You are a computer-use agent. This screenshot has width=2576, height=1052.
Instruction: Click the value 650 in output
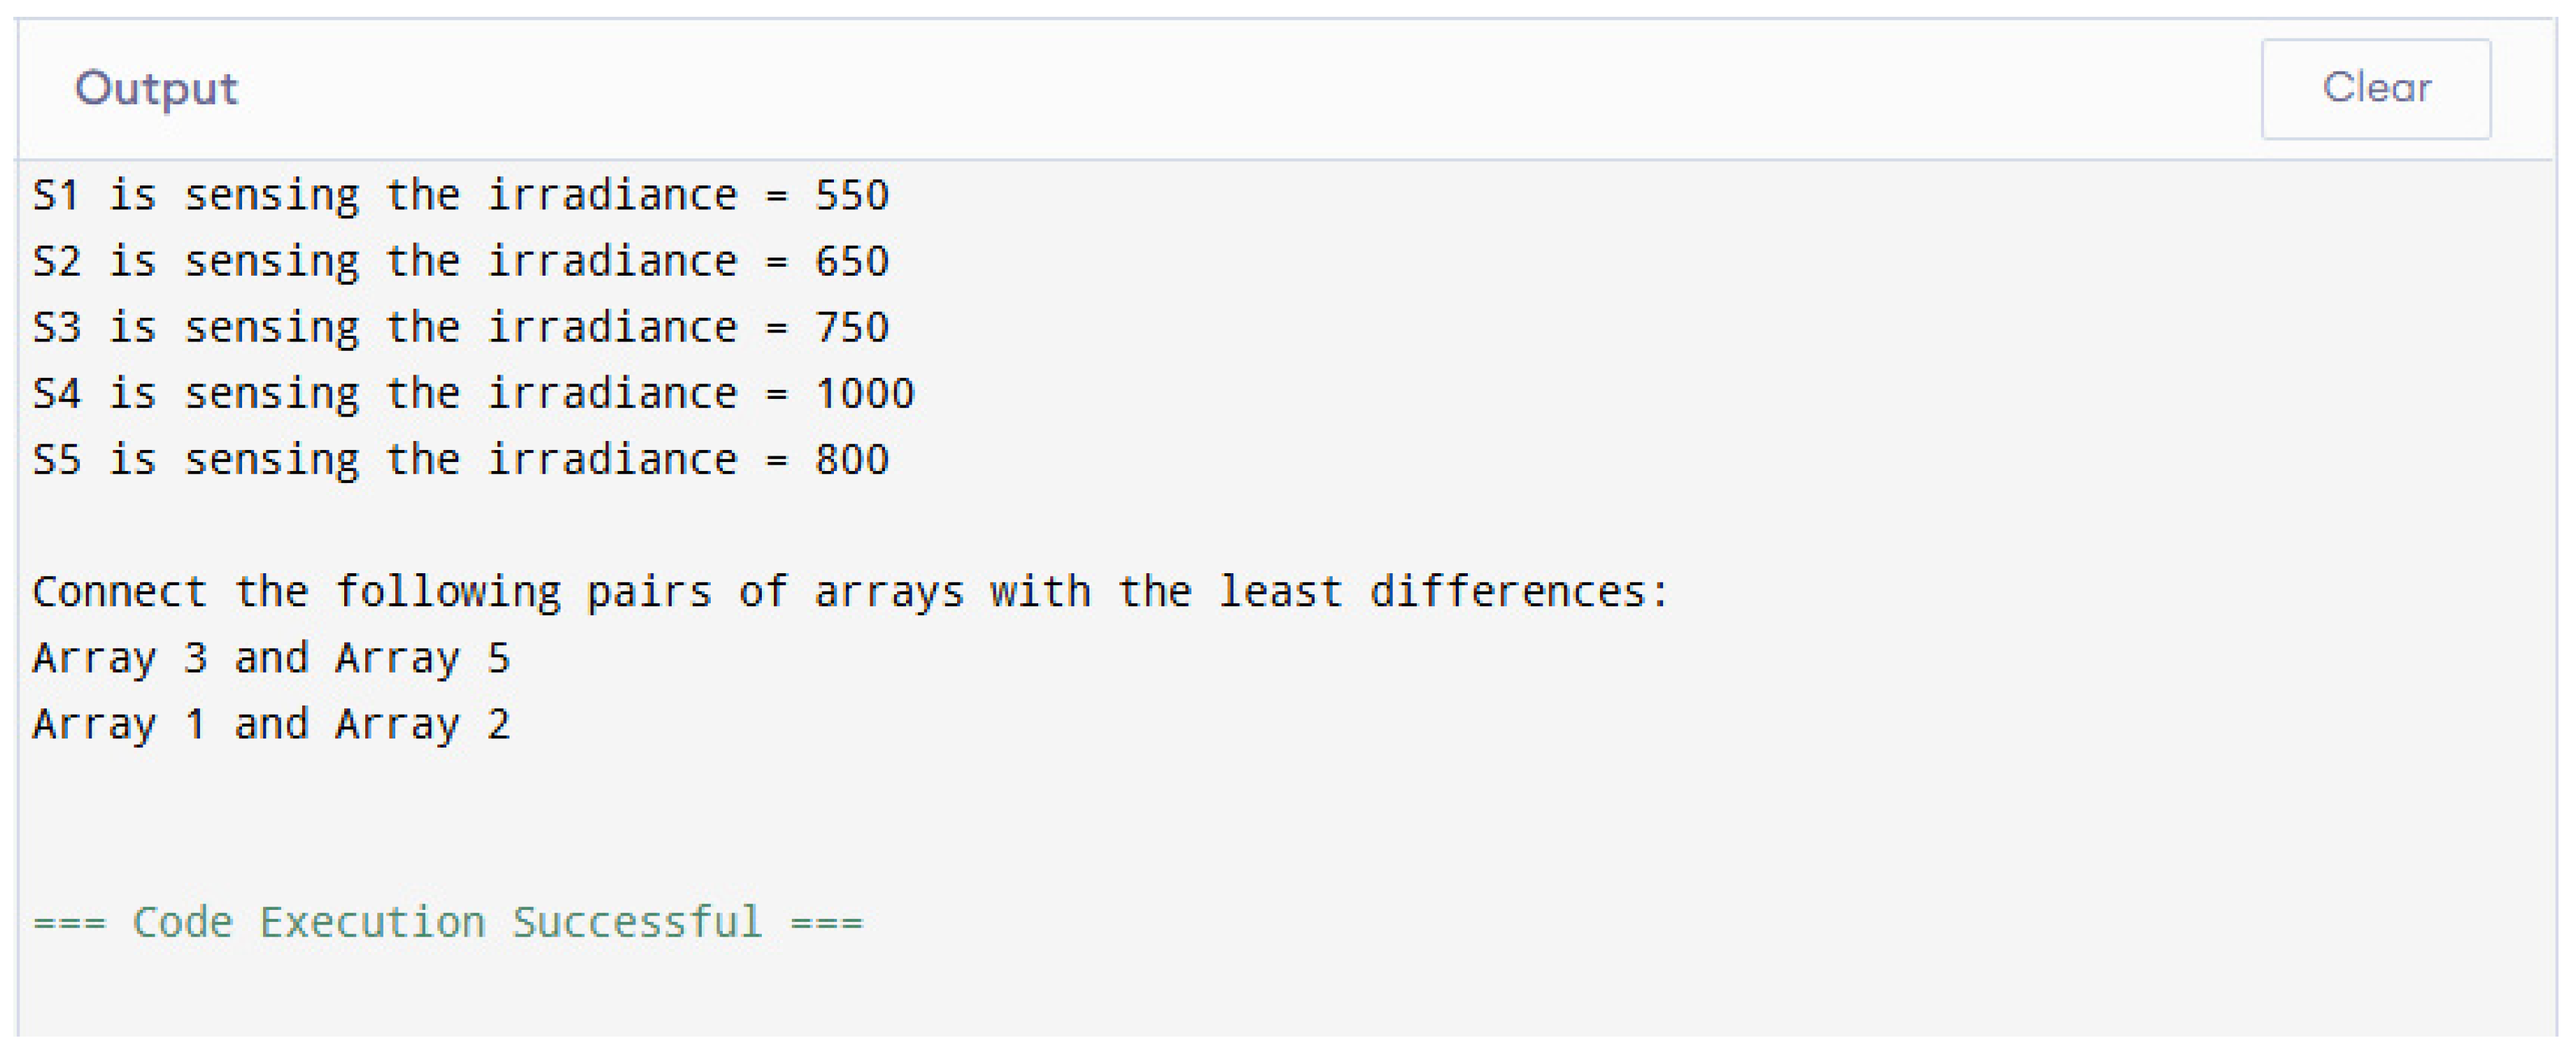pyautogui.click(x=851, y=261)
